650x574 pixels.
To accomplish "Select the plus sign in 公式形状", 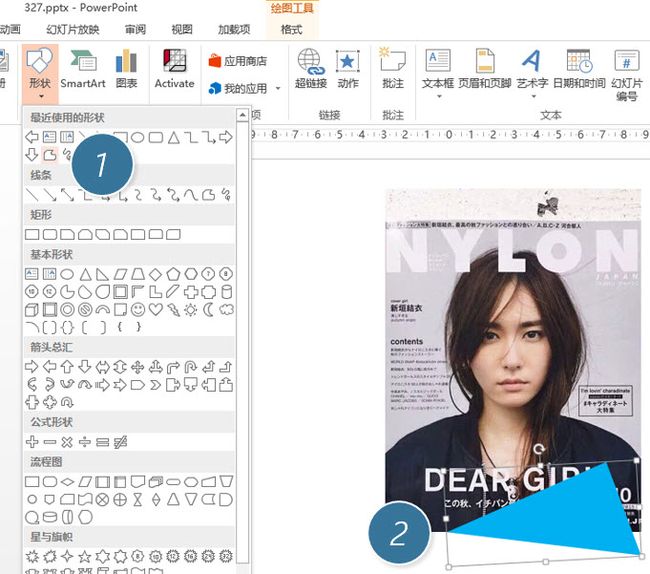I will (32, 442).
